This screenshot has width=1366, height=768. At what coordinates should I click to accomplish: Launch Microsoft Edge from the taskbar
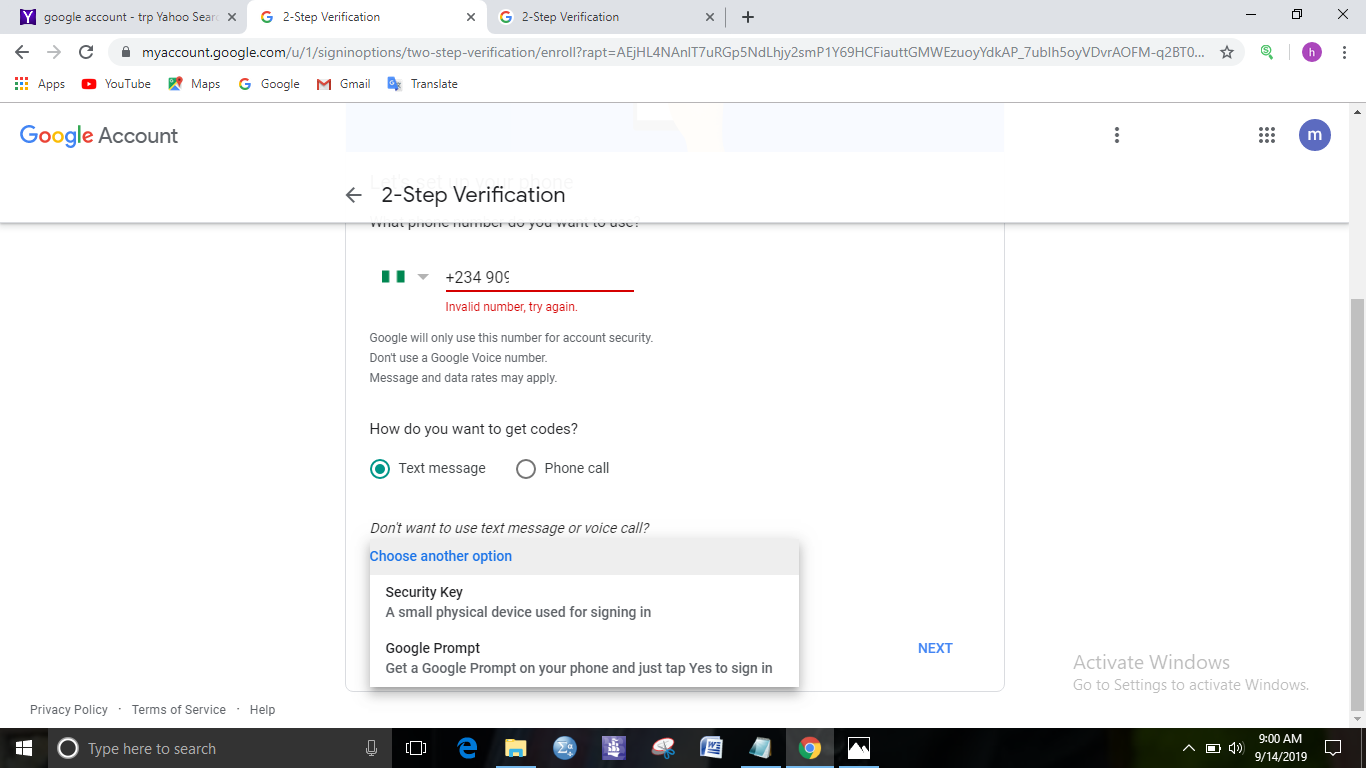(467, 748)
